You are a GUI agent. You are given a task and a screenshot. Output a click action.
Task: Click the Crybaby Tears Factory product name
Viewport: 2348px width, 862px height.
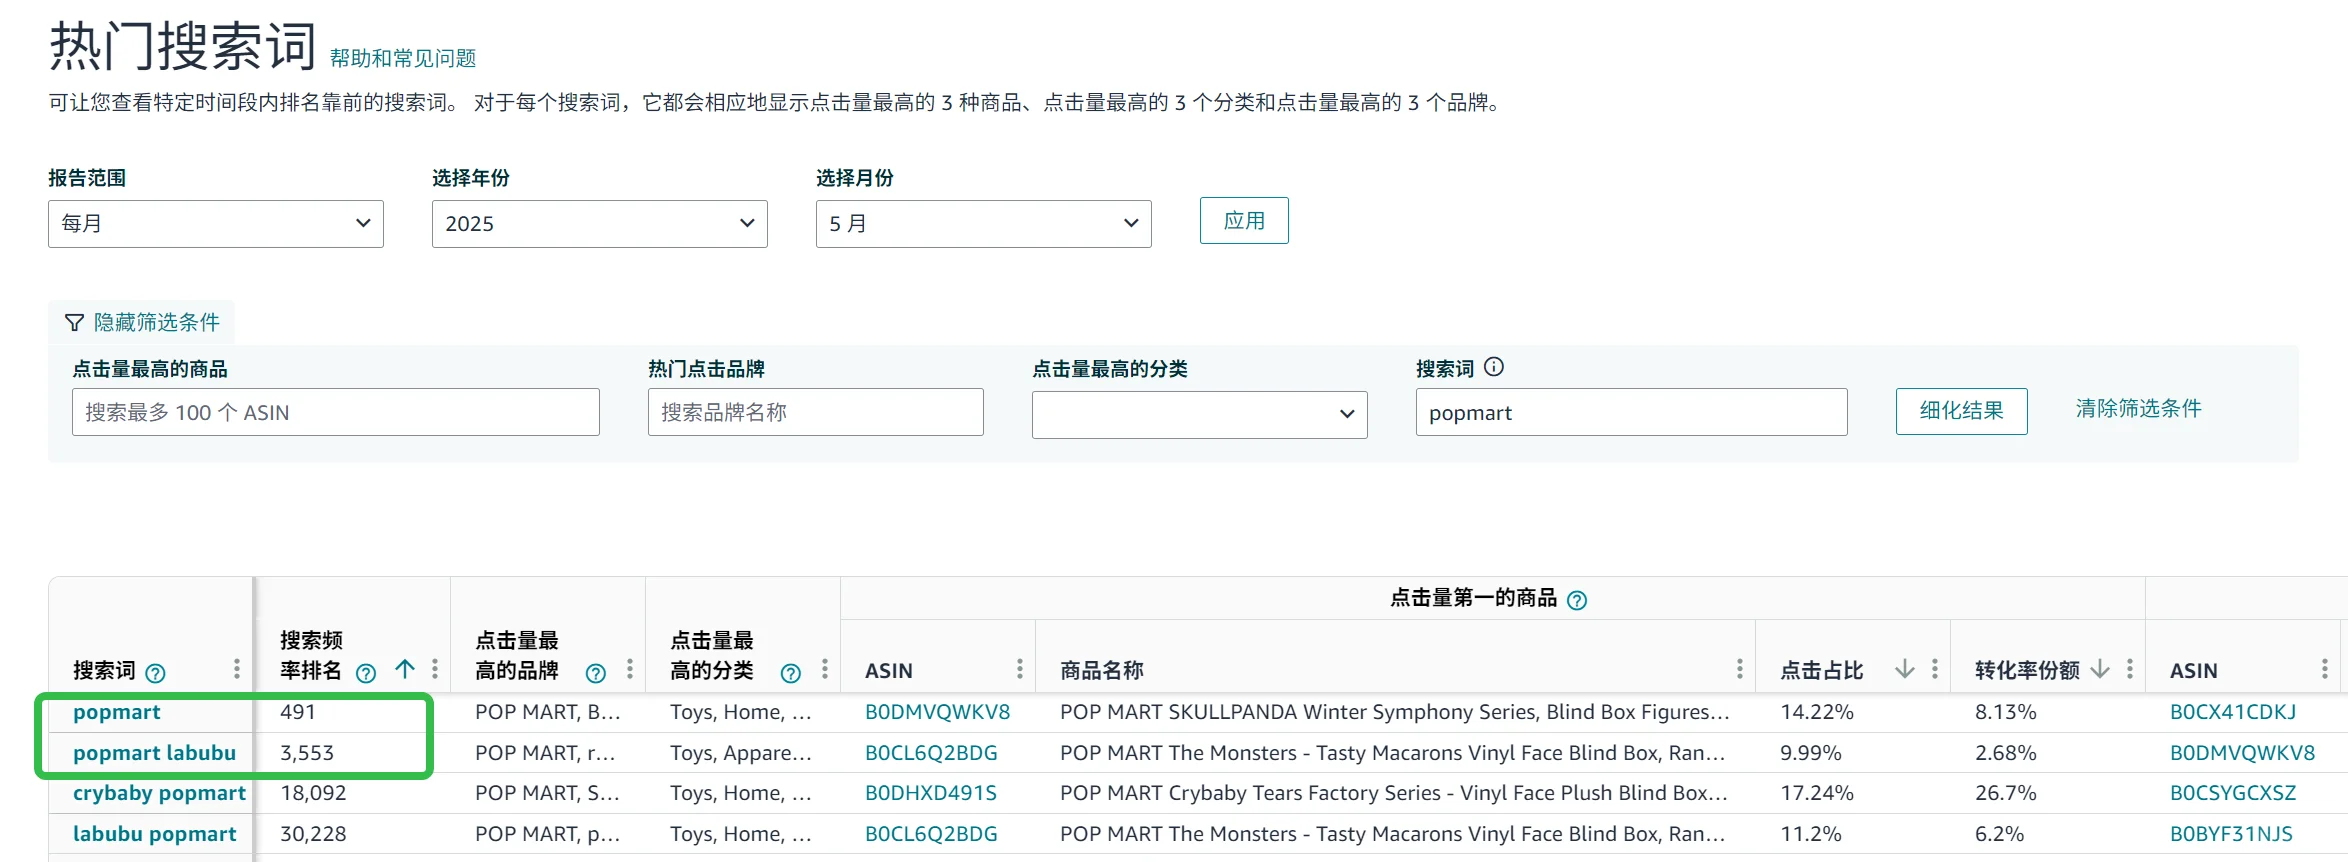click(x=1394, y=793)
